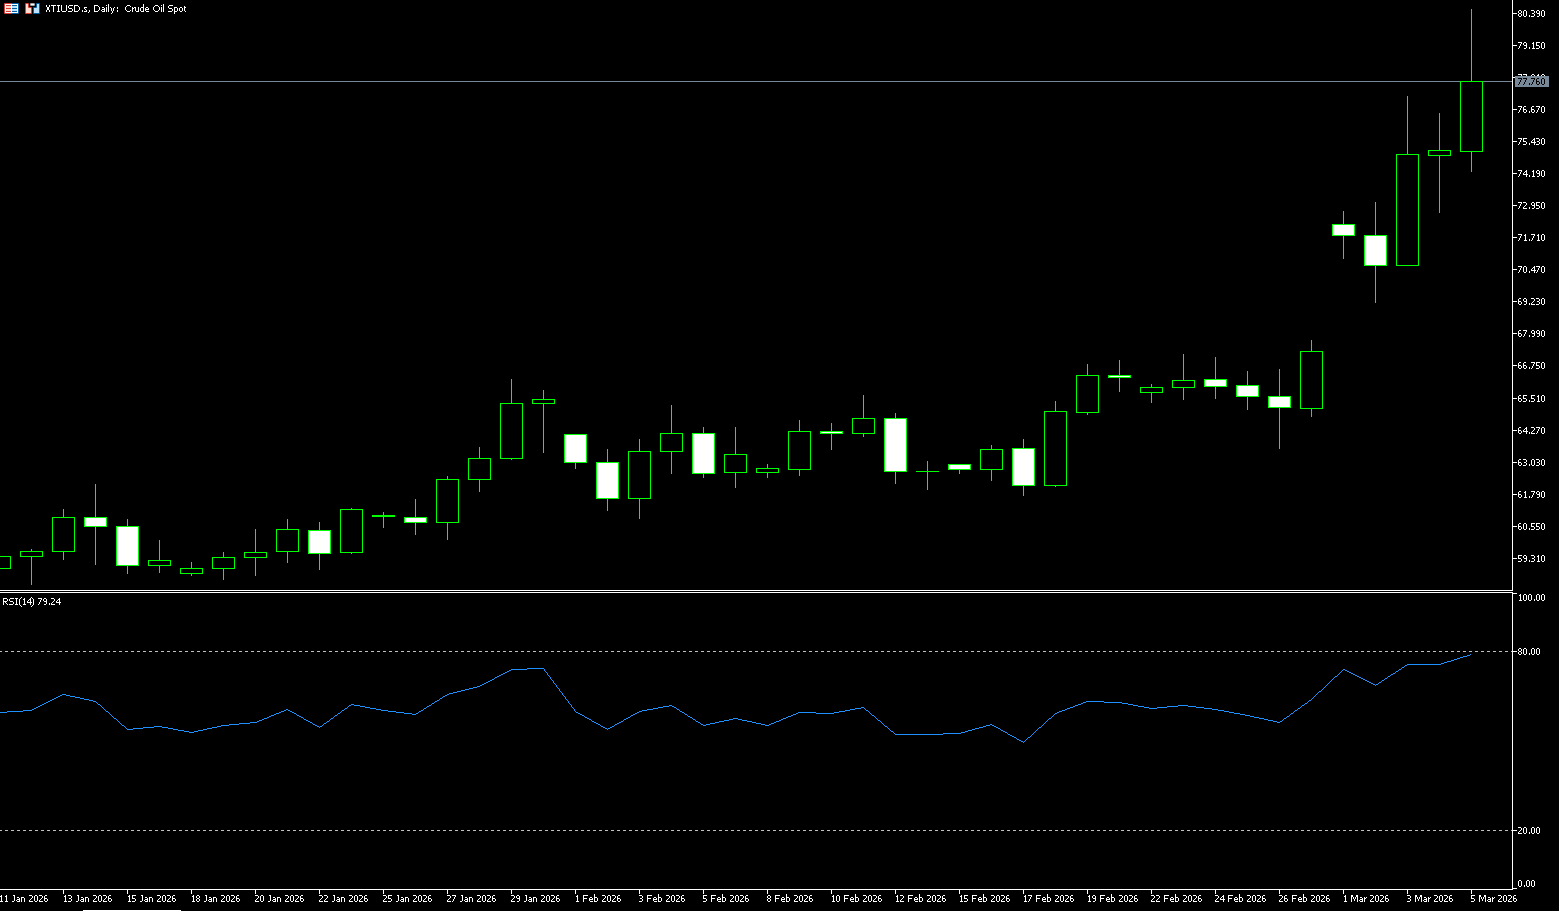Click the 100.00 label on RSI scale
The height and width of the screenshot is (911, 1559).
1531,598
